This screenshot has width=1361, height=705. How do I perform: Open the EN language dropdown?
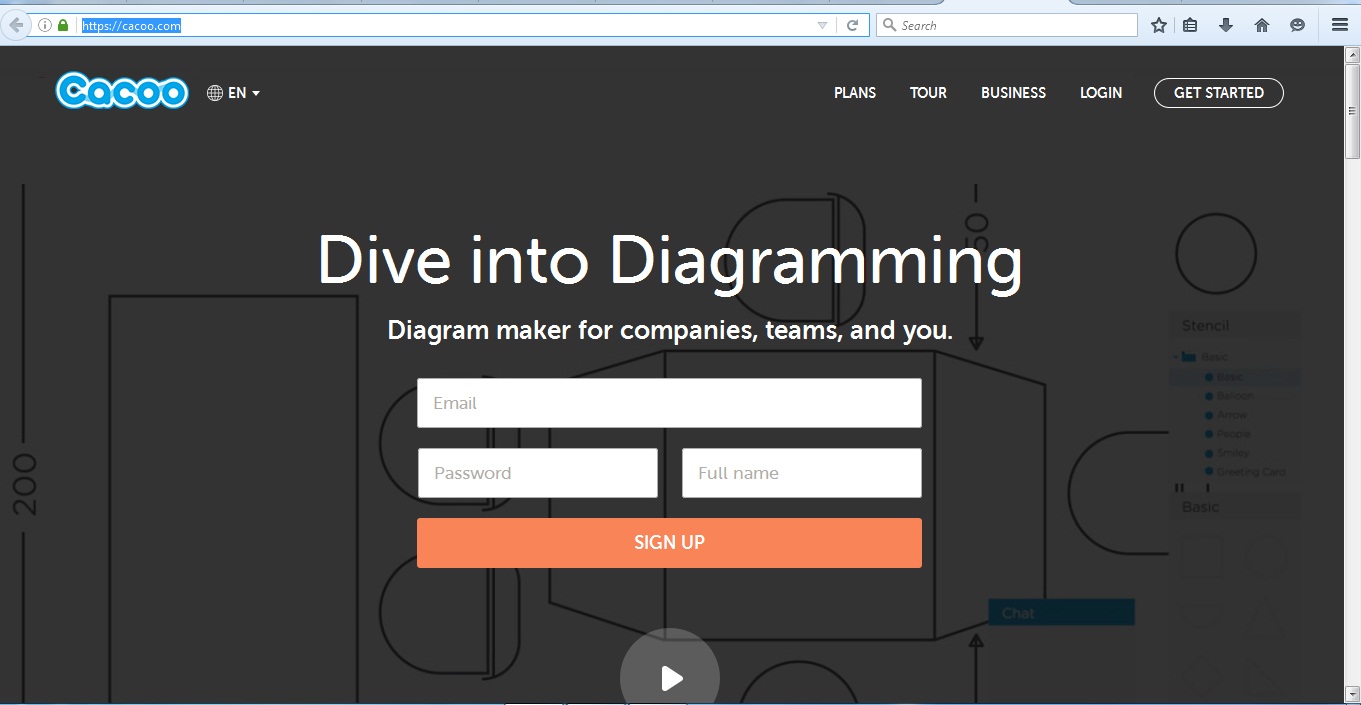234,93
